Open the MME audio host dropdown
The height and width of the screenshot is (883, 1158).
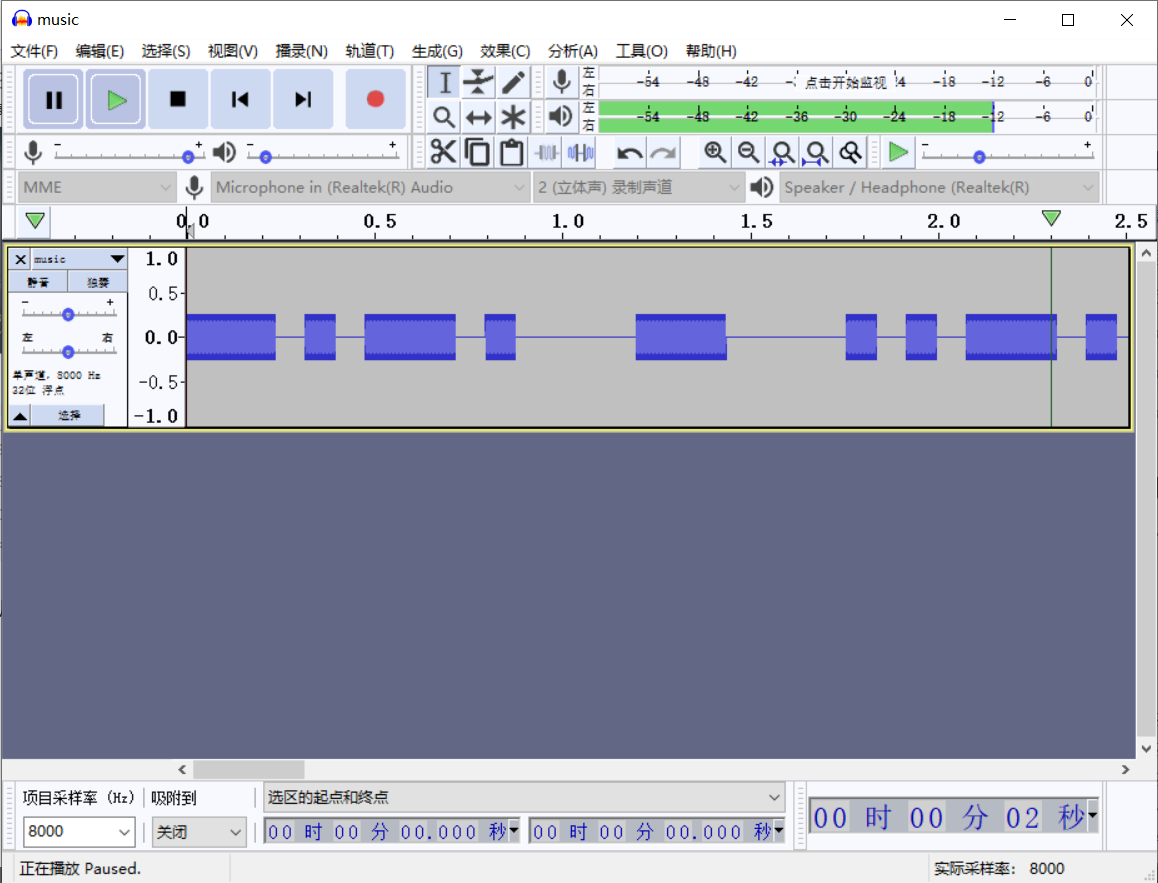[x=96, y=188]
